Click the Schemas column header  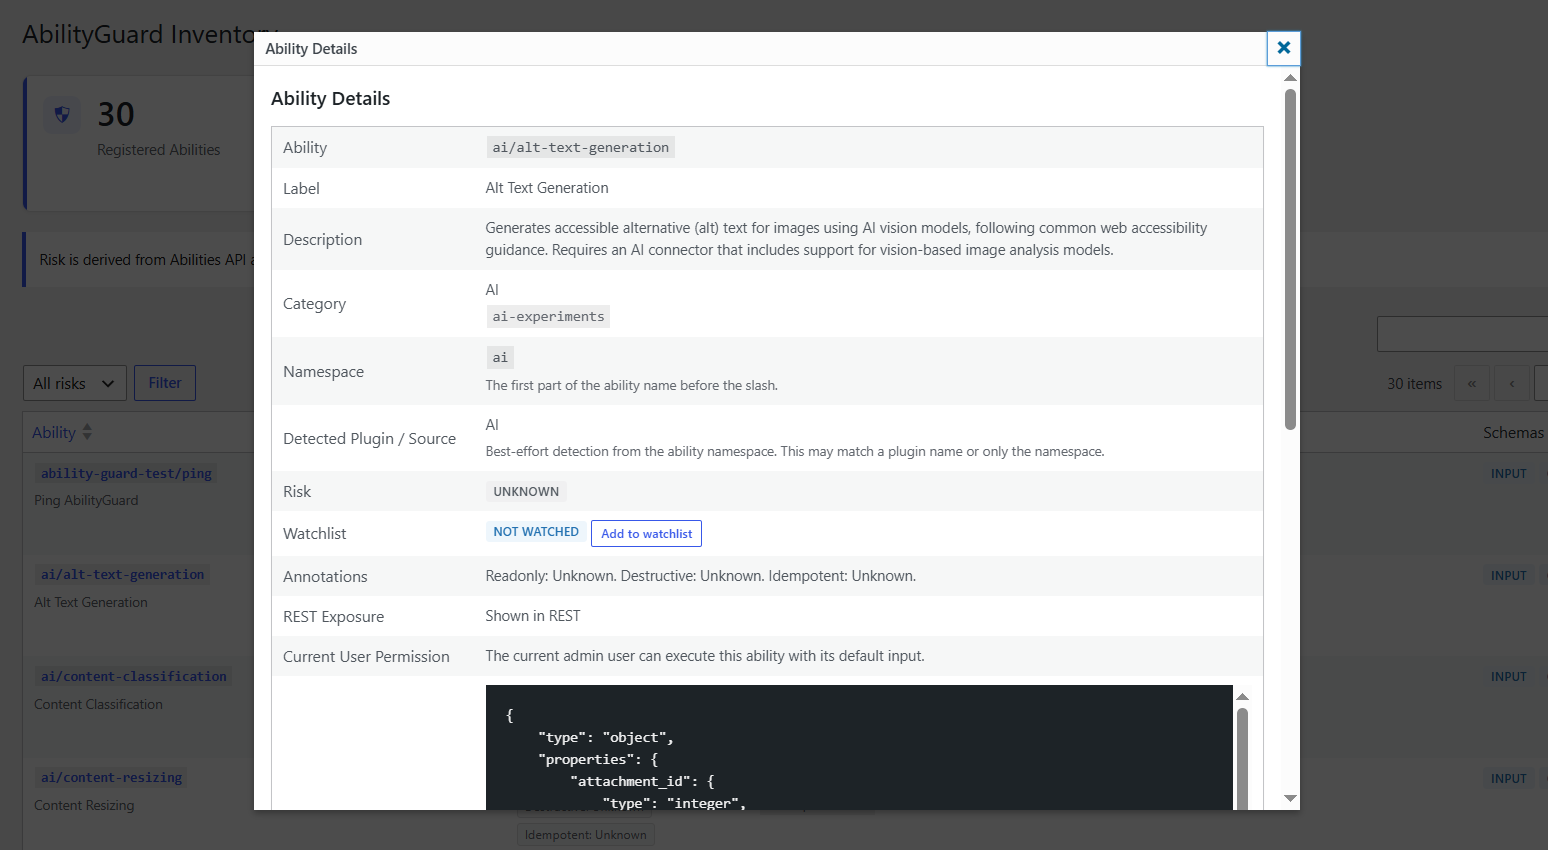(x=1513, y=432)
